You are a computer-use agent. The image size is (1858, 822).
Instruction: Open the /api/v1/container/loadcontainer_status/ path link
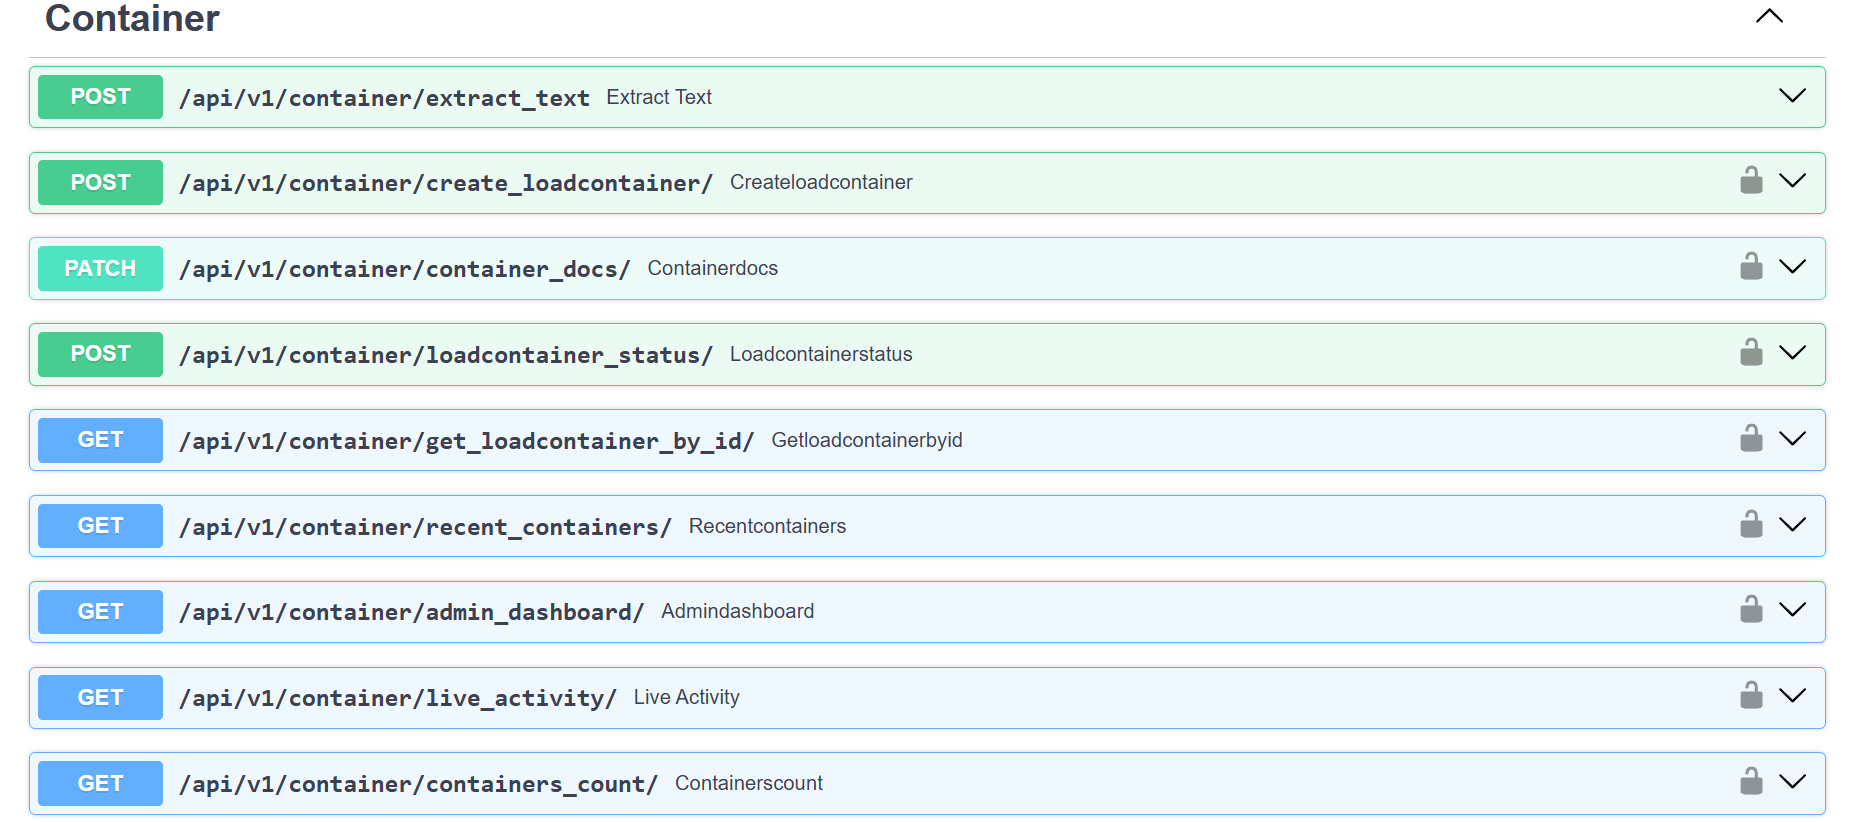point(445,355)
